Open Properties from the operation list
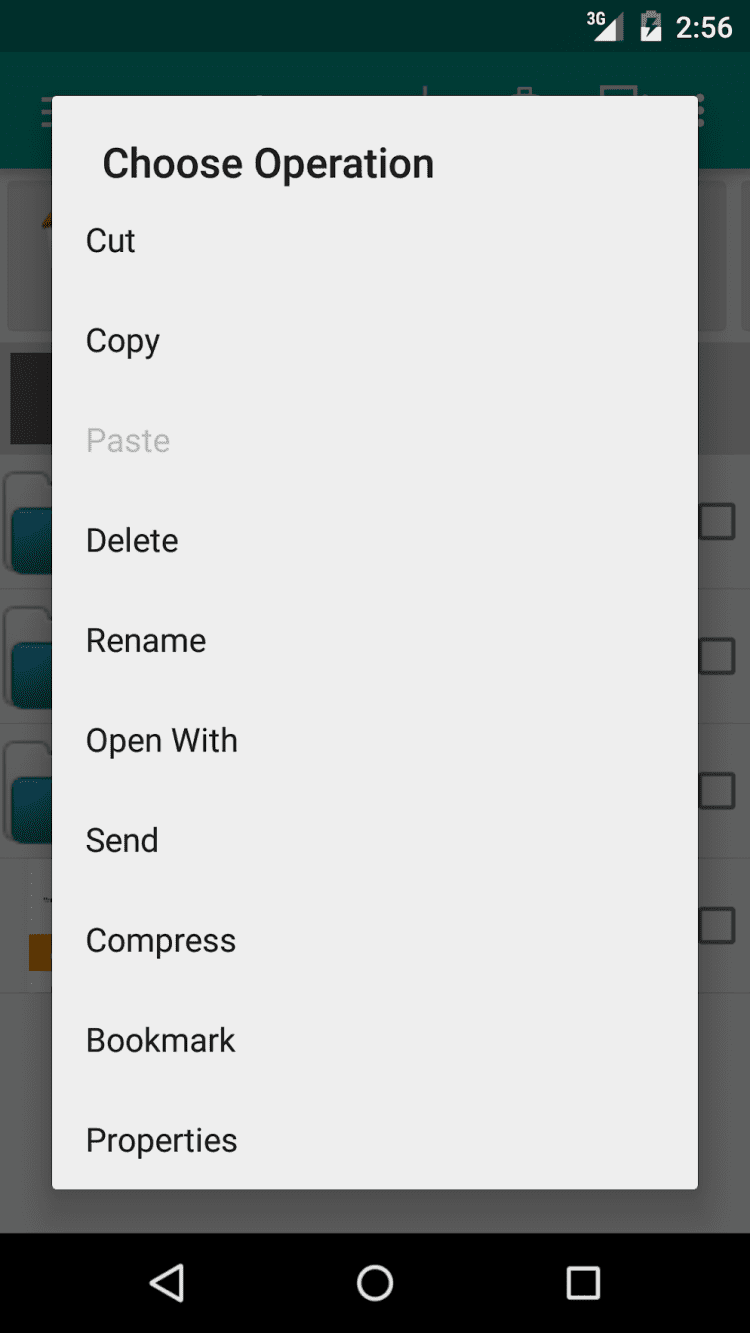 162,1141
